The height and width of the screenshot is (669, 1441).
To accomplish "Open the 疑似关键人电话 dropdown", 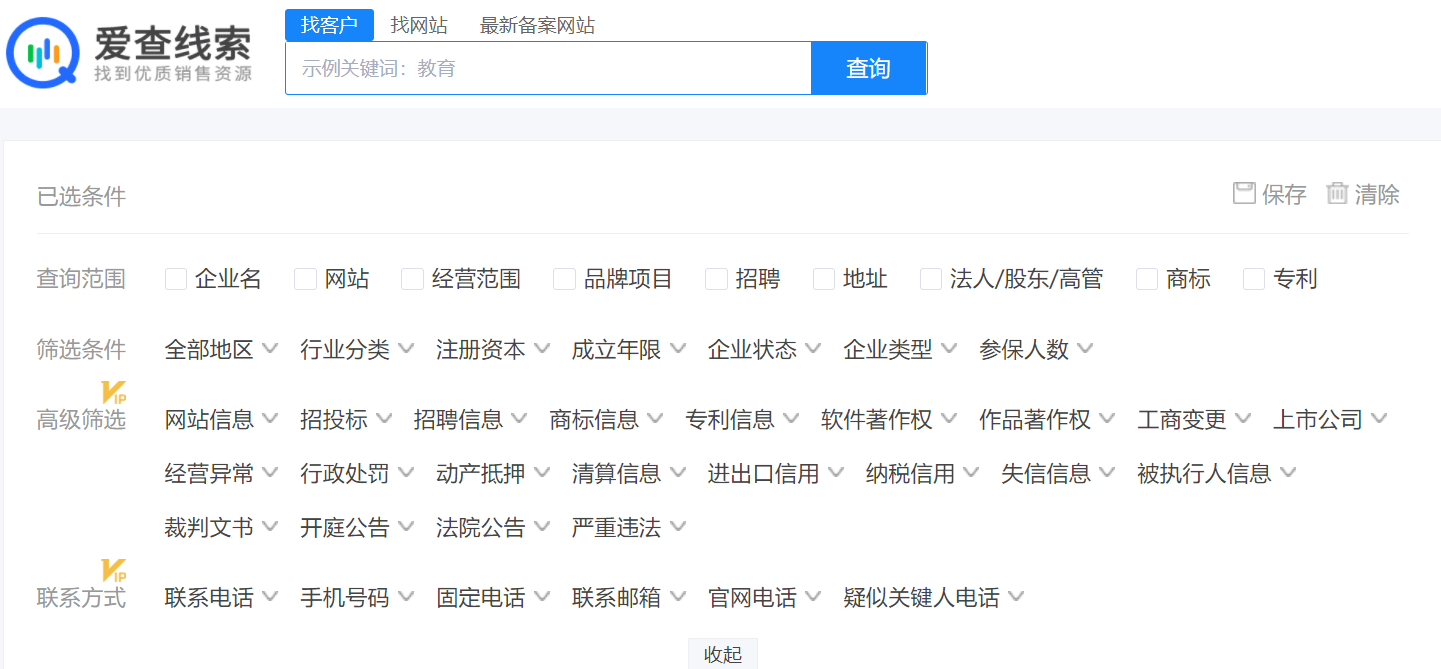I will (935, 598).
